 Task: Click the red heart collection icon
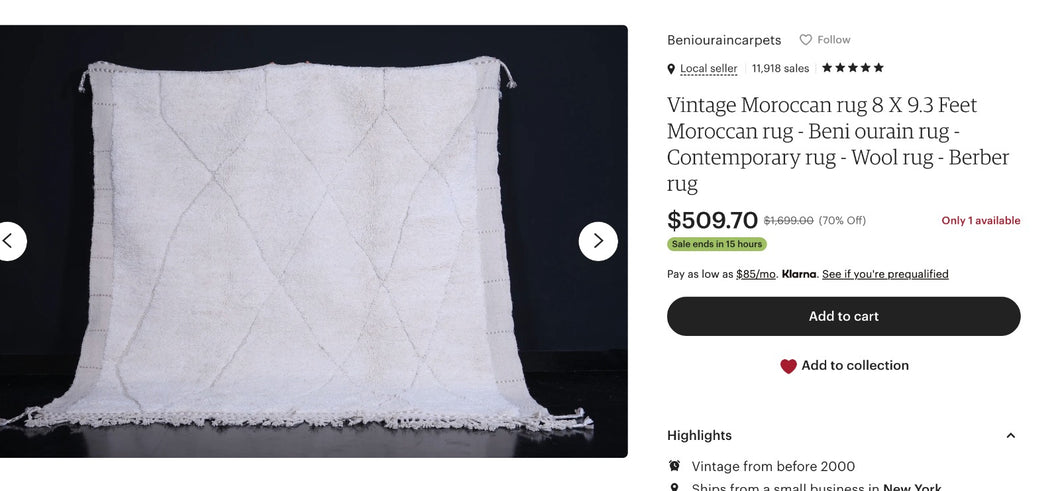788,366
